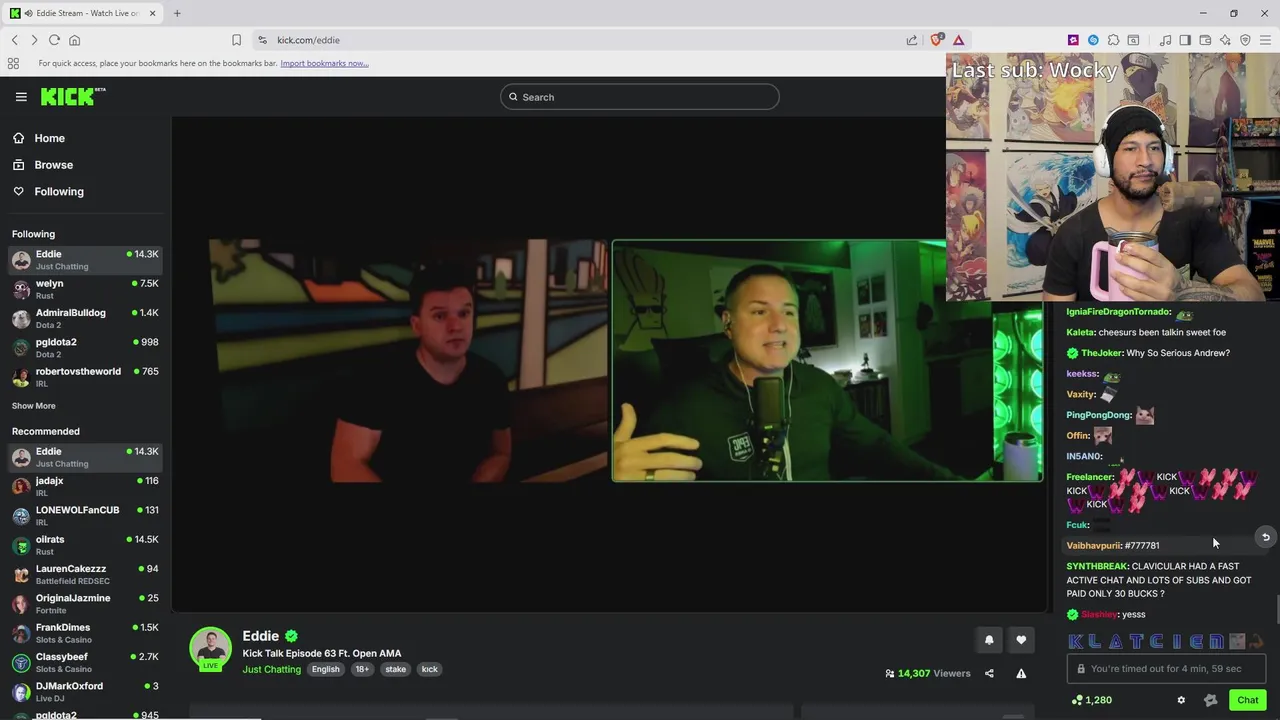The image size is (1280, 720).
Task: Open jadajx recommended channel
Action: [x=85, y=486]
